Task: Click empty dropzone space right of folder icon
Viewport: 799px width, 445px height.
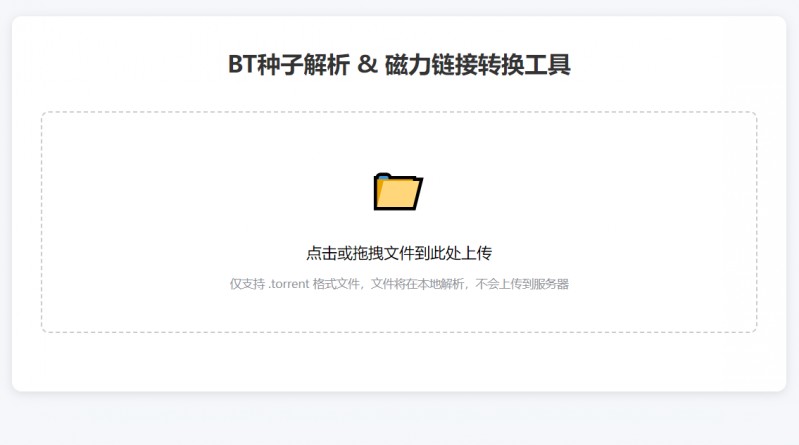Action: pos(591,192)
